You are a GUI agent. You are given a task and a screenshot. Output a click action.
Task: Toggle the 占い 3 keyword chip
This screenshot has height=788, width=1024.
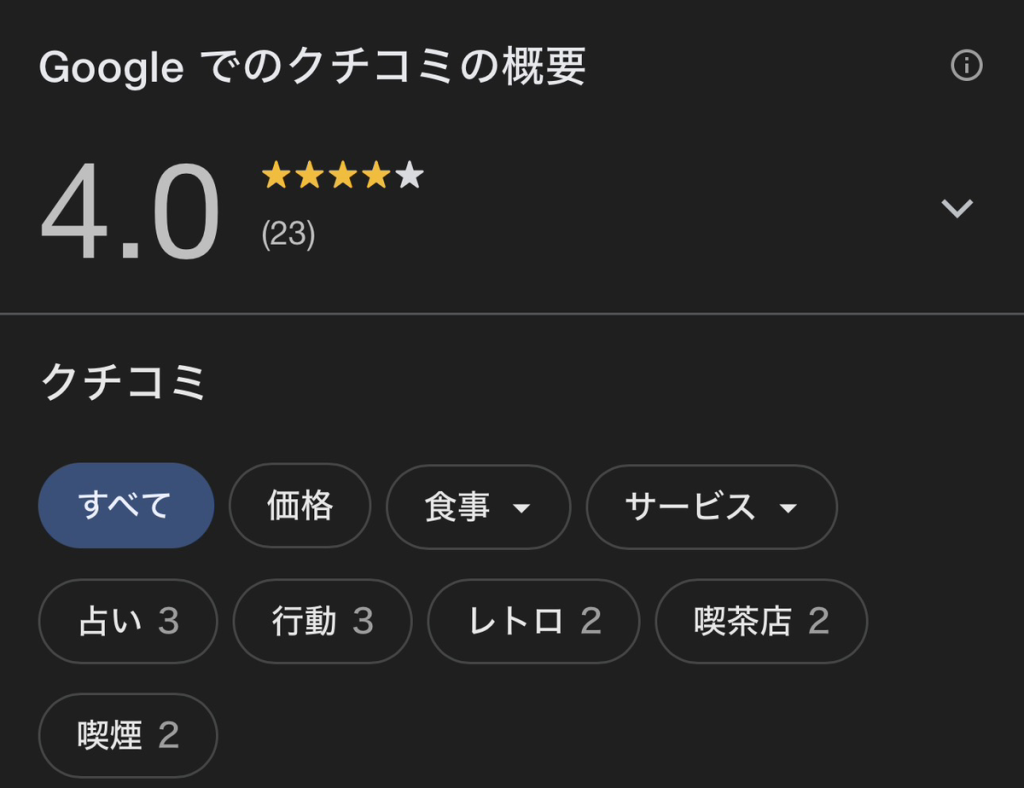pos(128,621)
